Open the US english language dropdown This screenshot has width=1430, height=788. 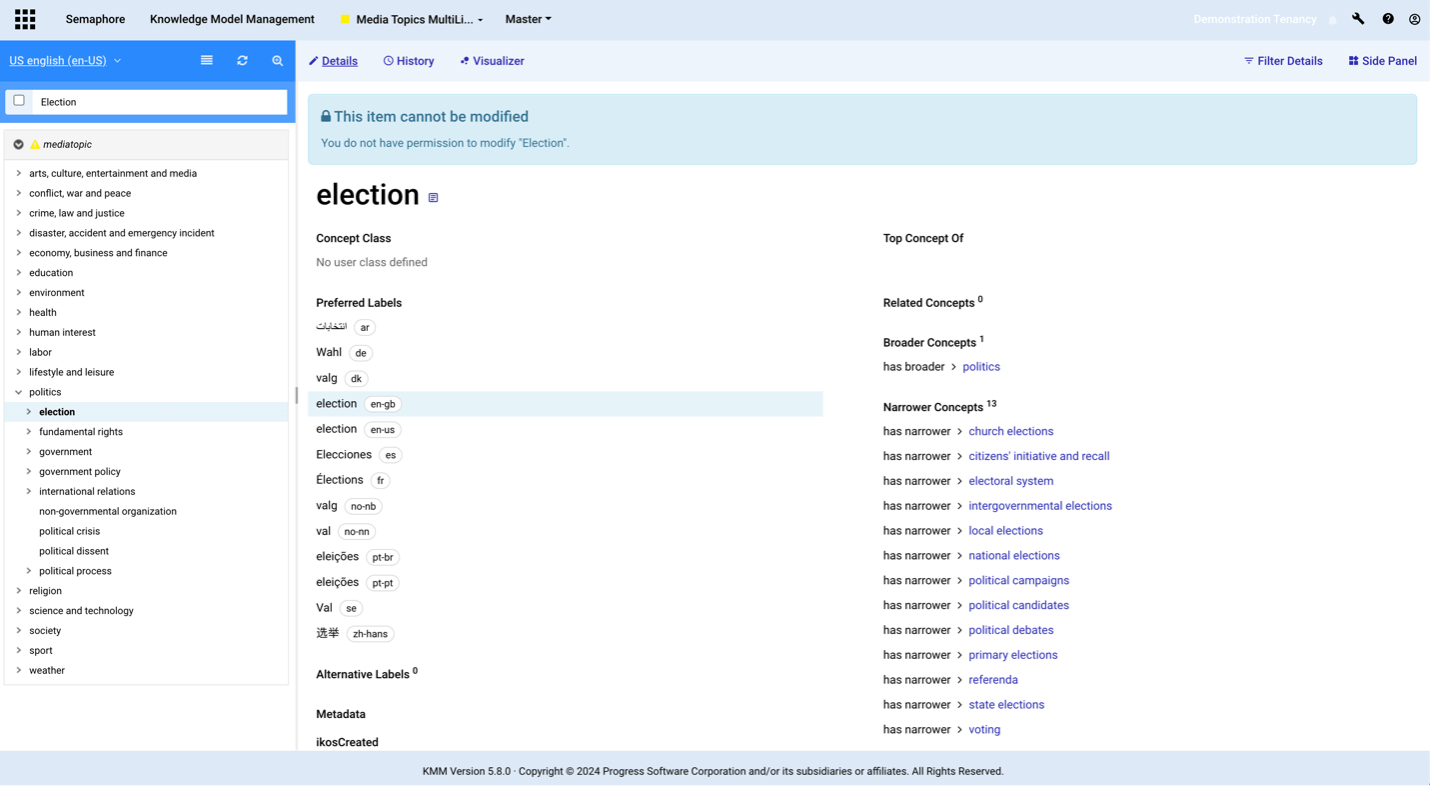[x=65, y=61]
